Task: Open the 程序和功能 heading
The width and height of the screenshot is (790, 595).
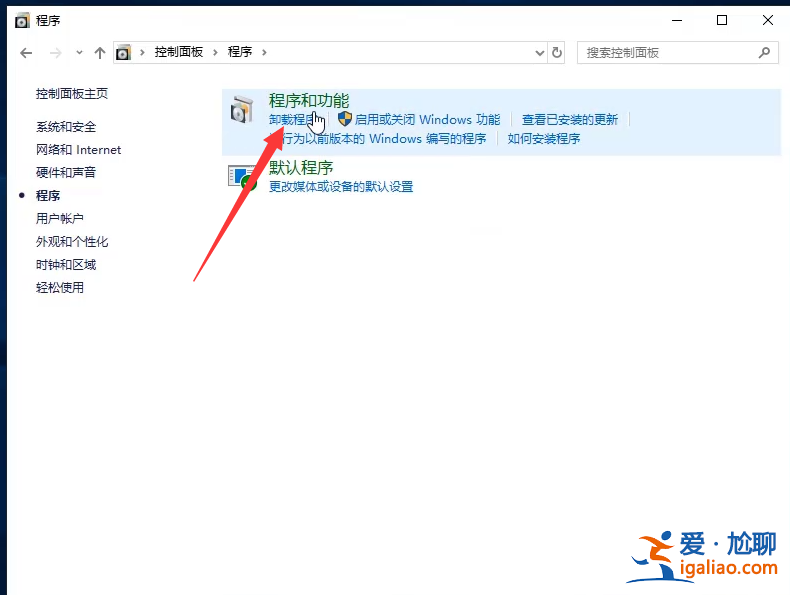Action: 309,101
